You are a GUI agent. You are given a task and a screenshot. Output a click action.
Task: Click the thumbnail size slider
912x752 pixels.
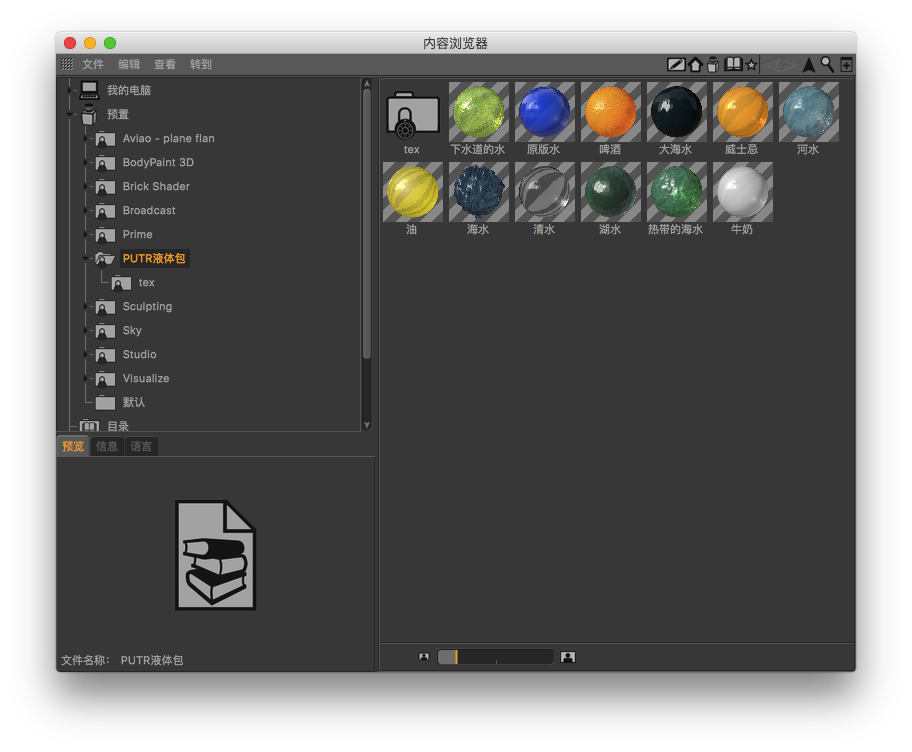495,657
